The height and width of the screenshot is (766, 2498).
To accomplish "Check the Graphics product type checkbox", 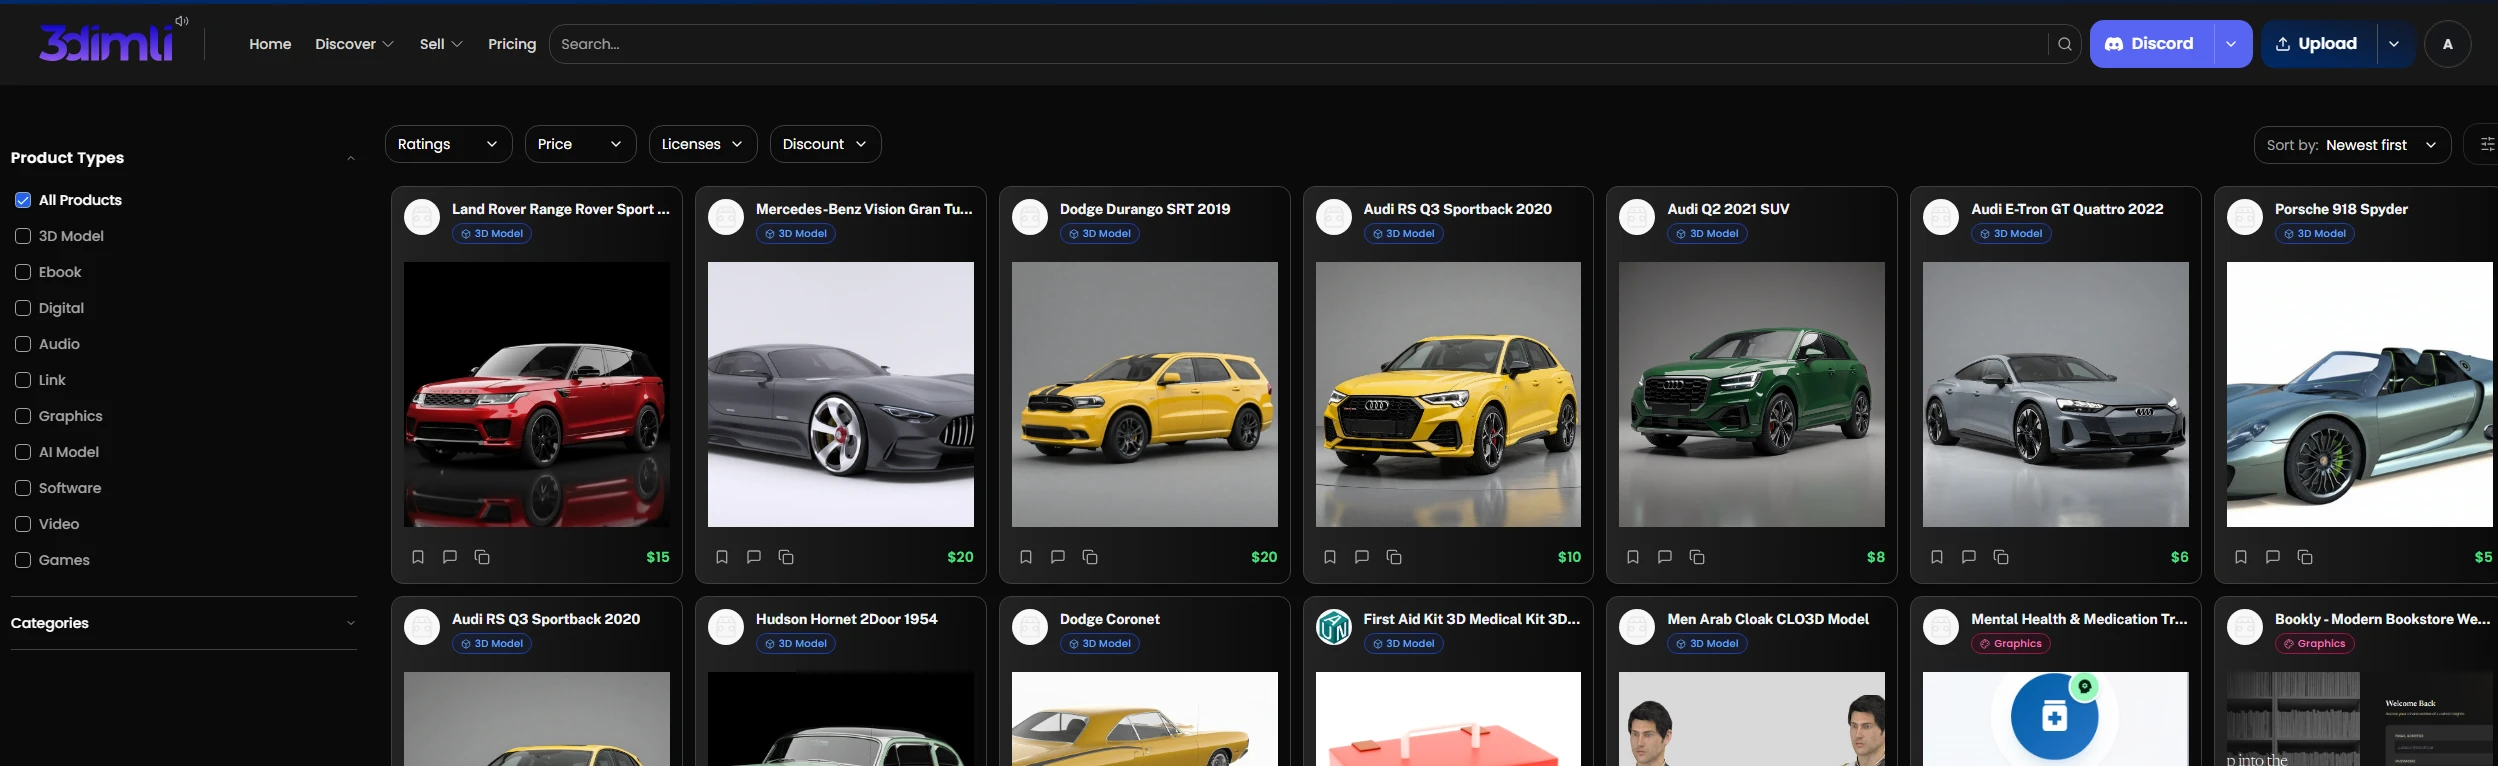I will click(x=23, y=416).
